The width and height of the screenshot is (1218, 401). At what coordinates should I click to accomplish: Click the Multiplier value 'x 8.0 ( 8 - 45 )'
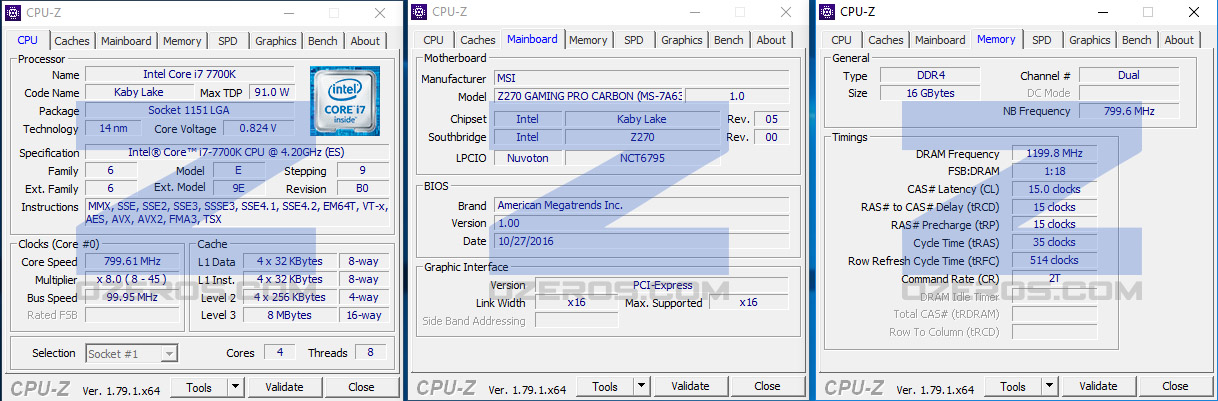tap(133, 280)
